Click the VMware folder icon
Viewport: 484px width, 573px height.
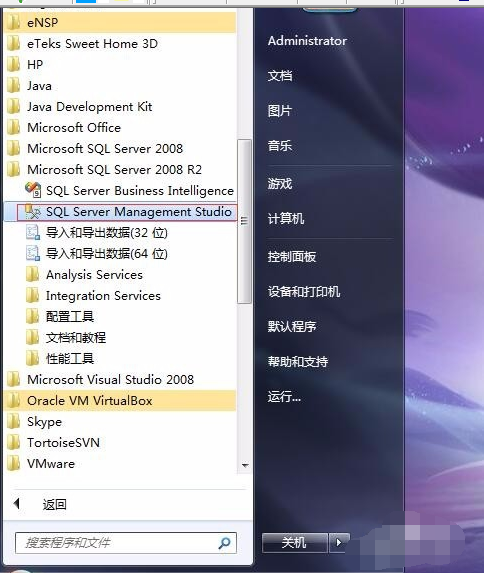click(x=14, y=463)
